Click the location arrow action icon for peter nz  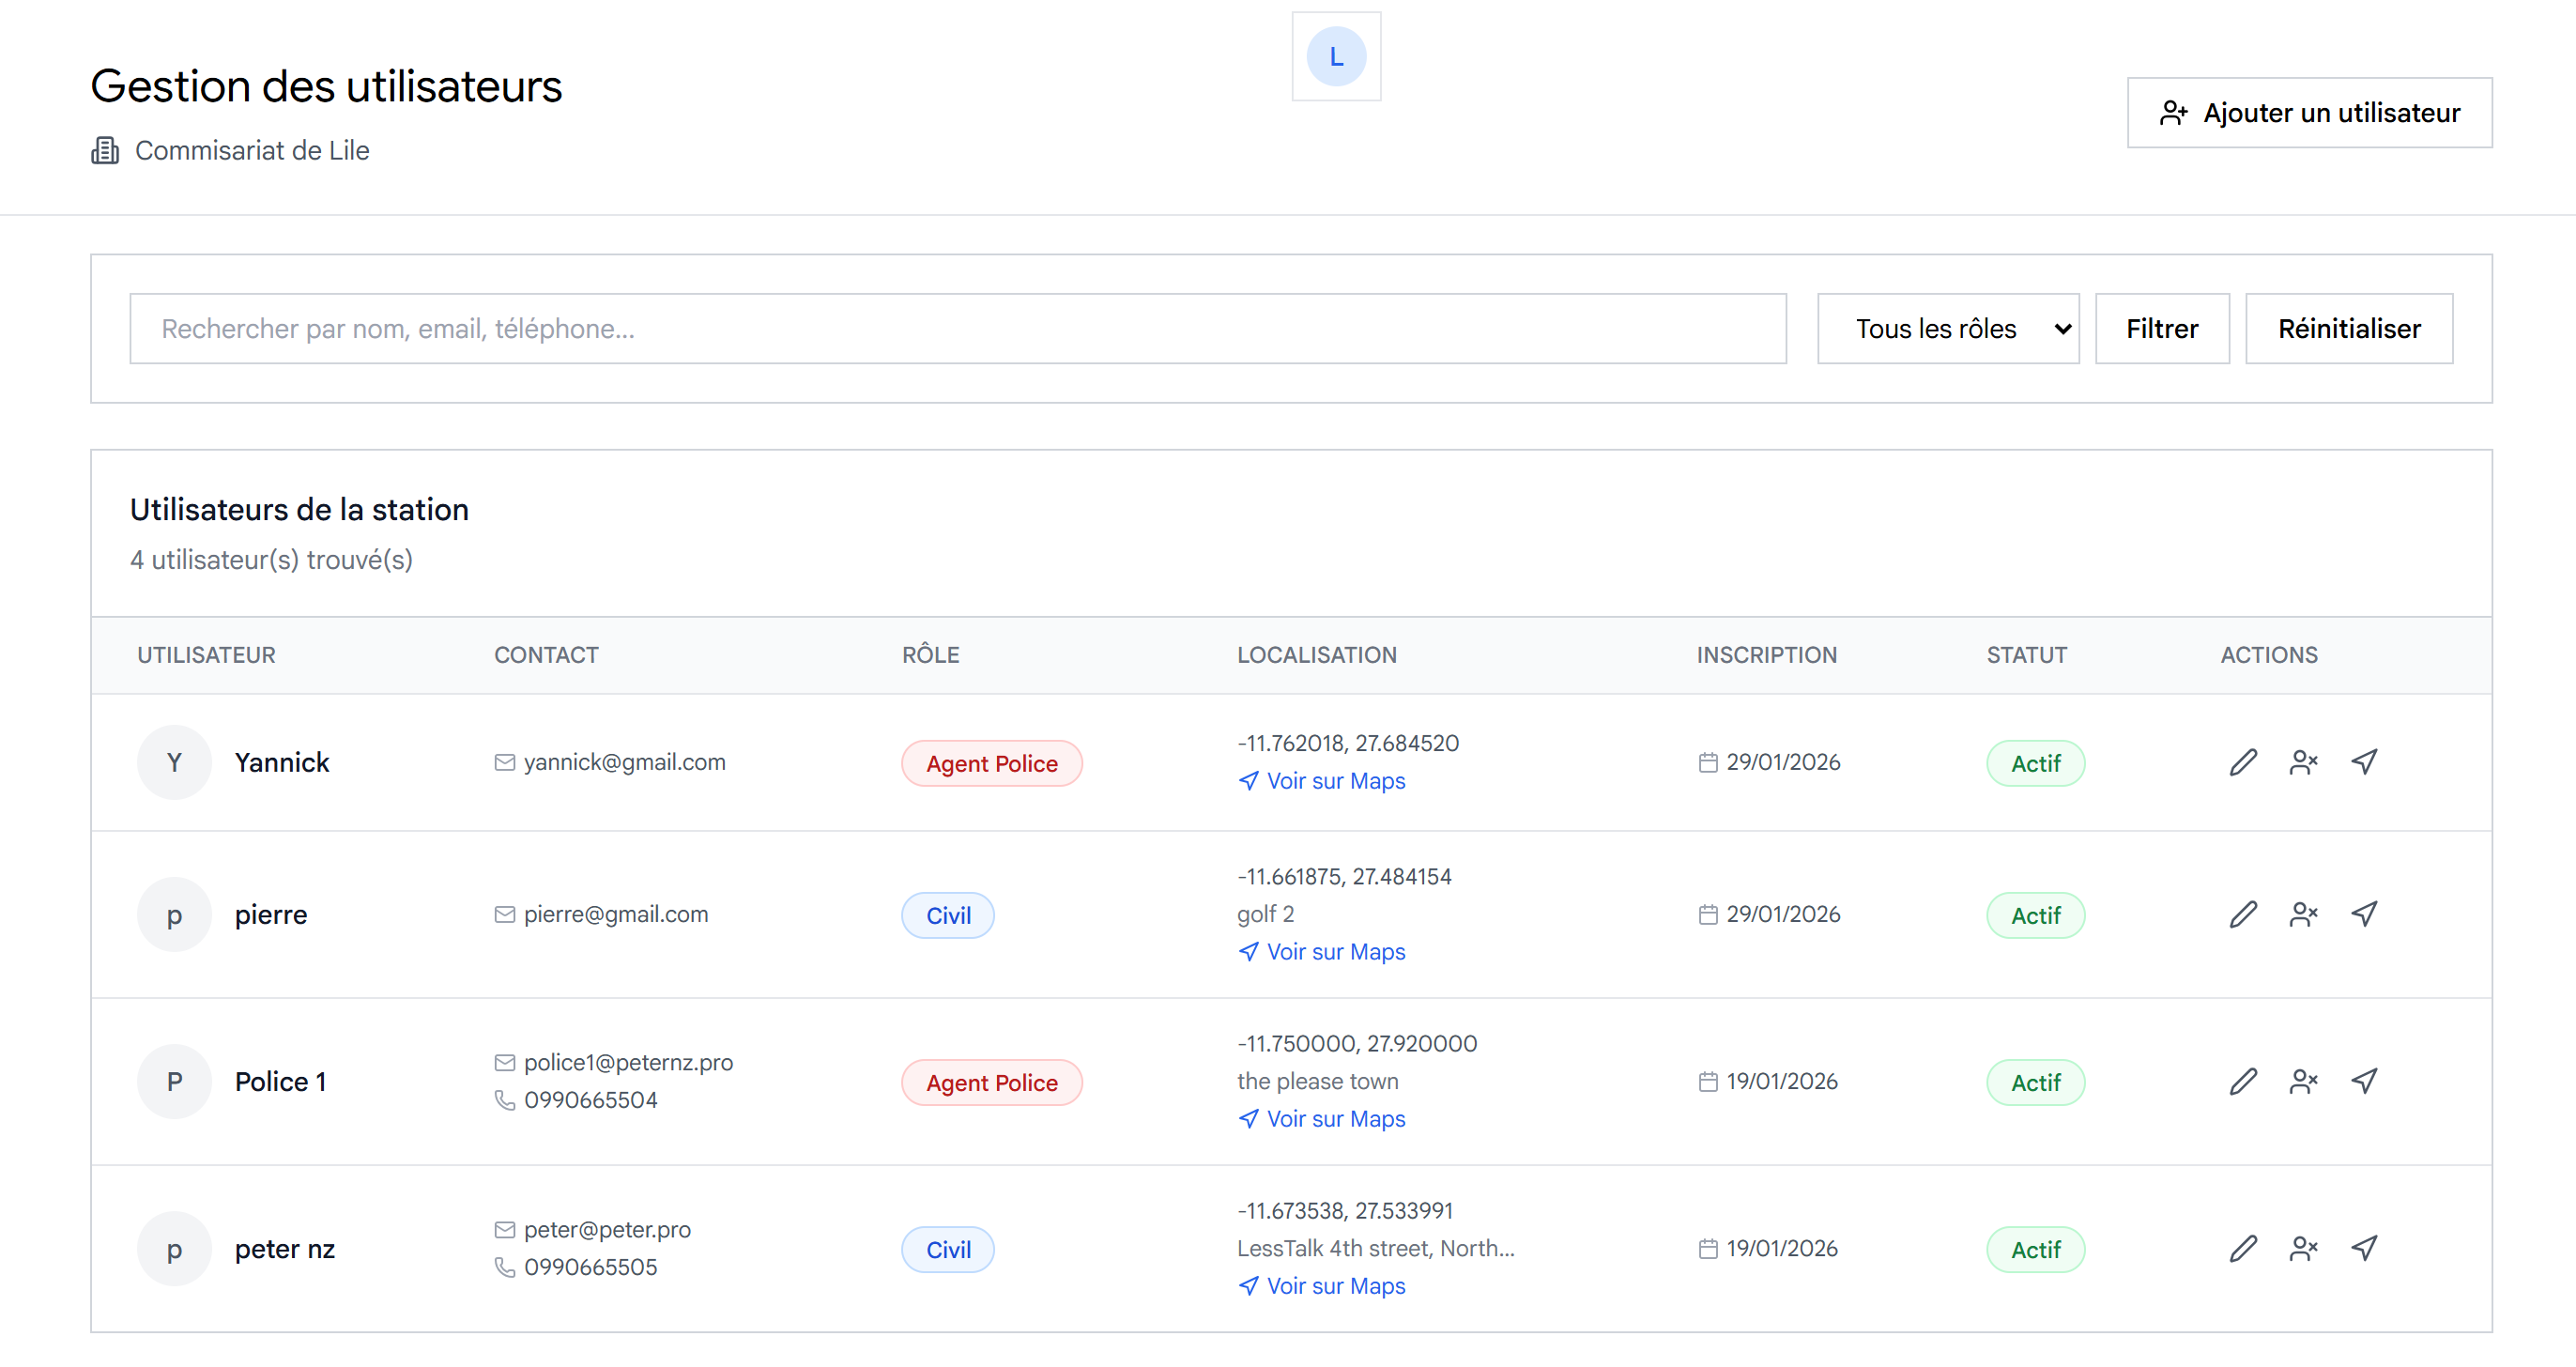click(x=2364, y=1248)
